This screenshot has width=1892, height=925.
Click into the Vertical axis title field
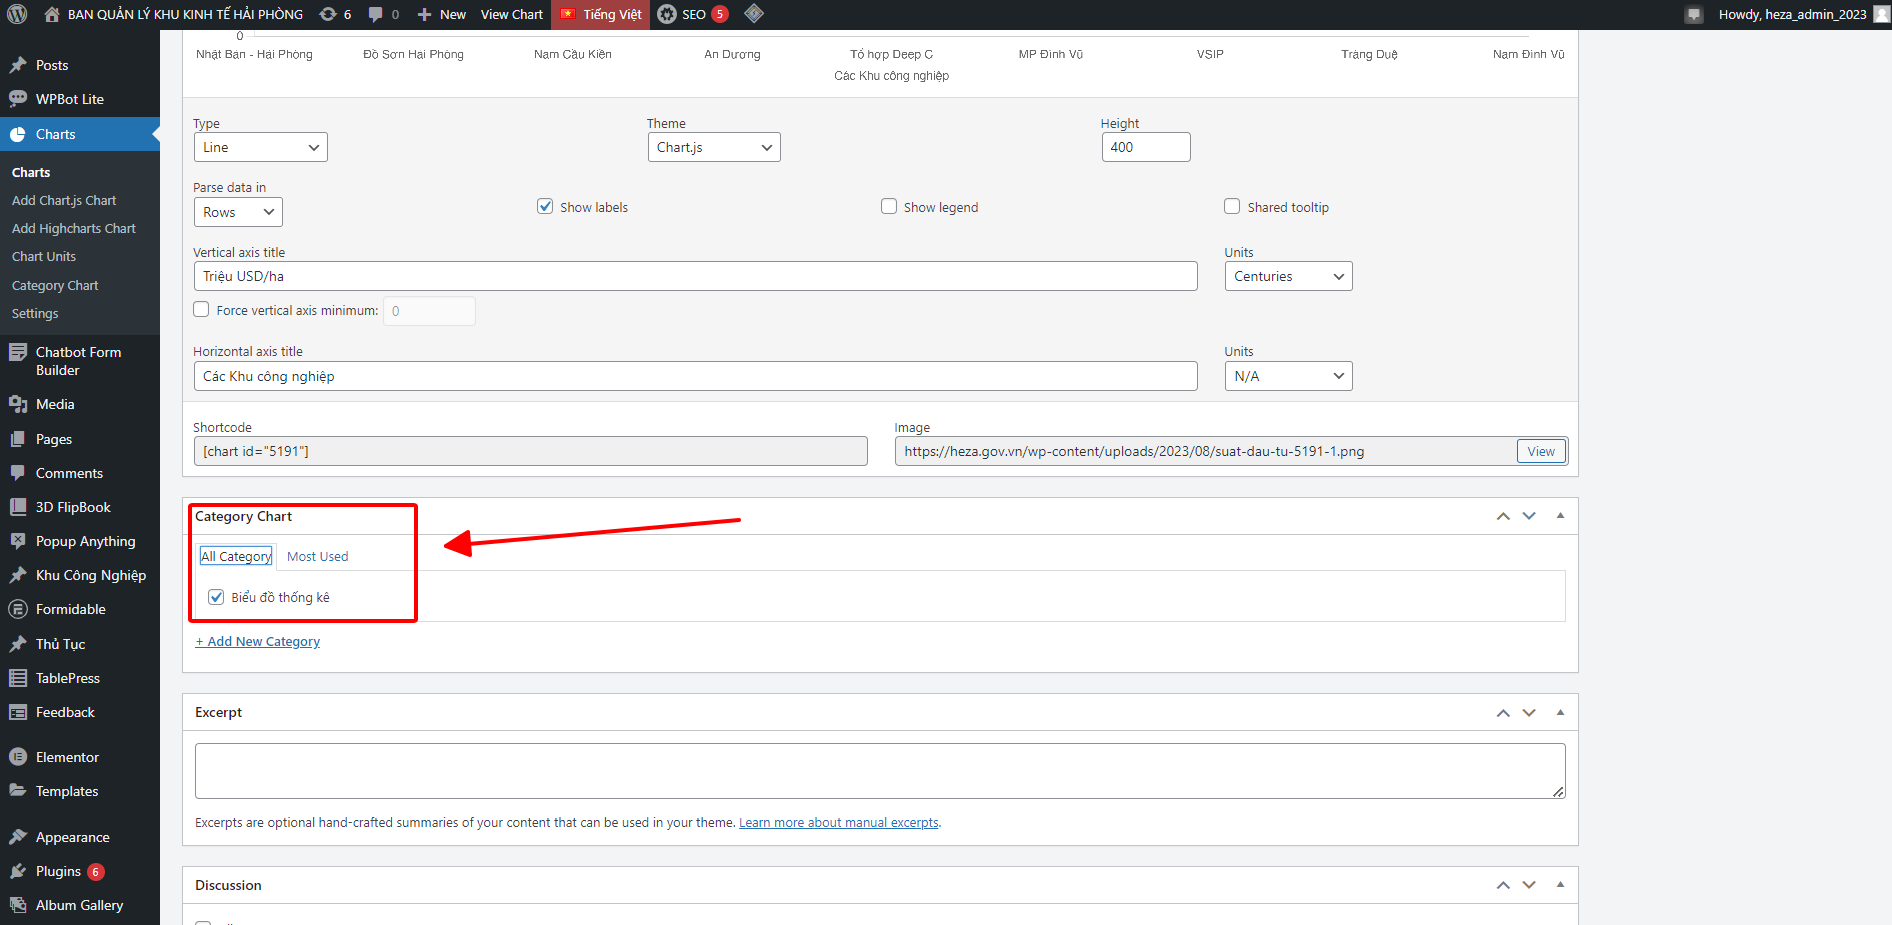point(695,277)
